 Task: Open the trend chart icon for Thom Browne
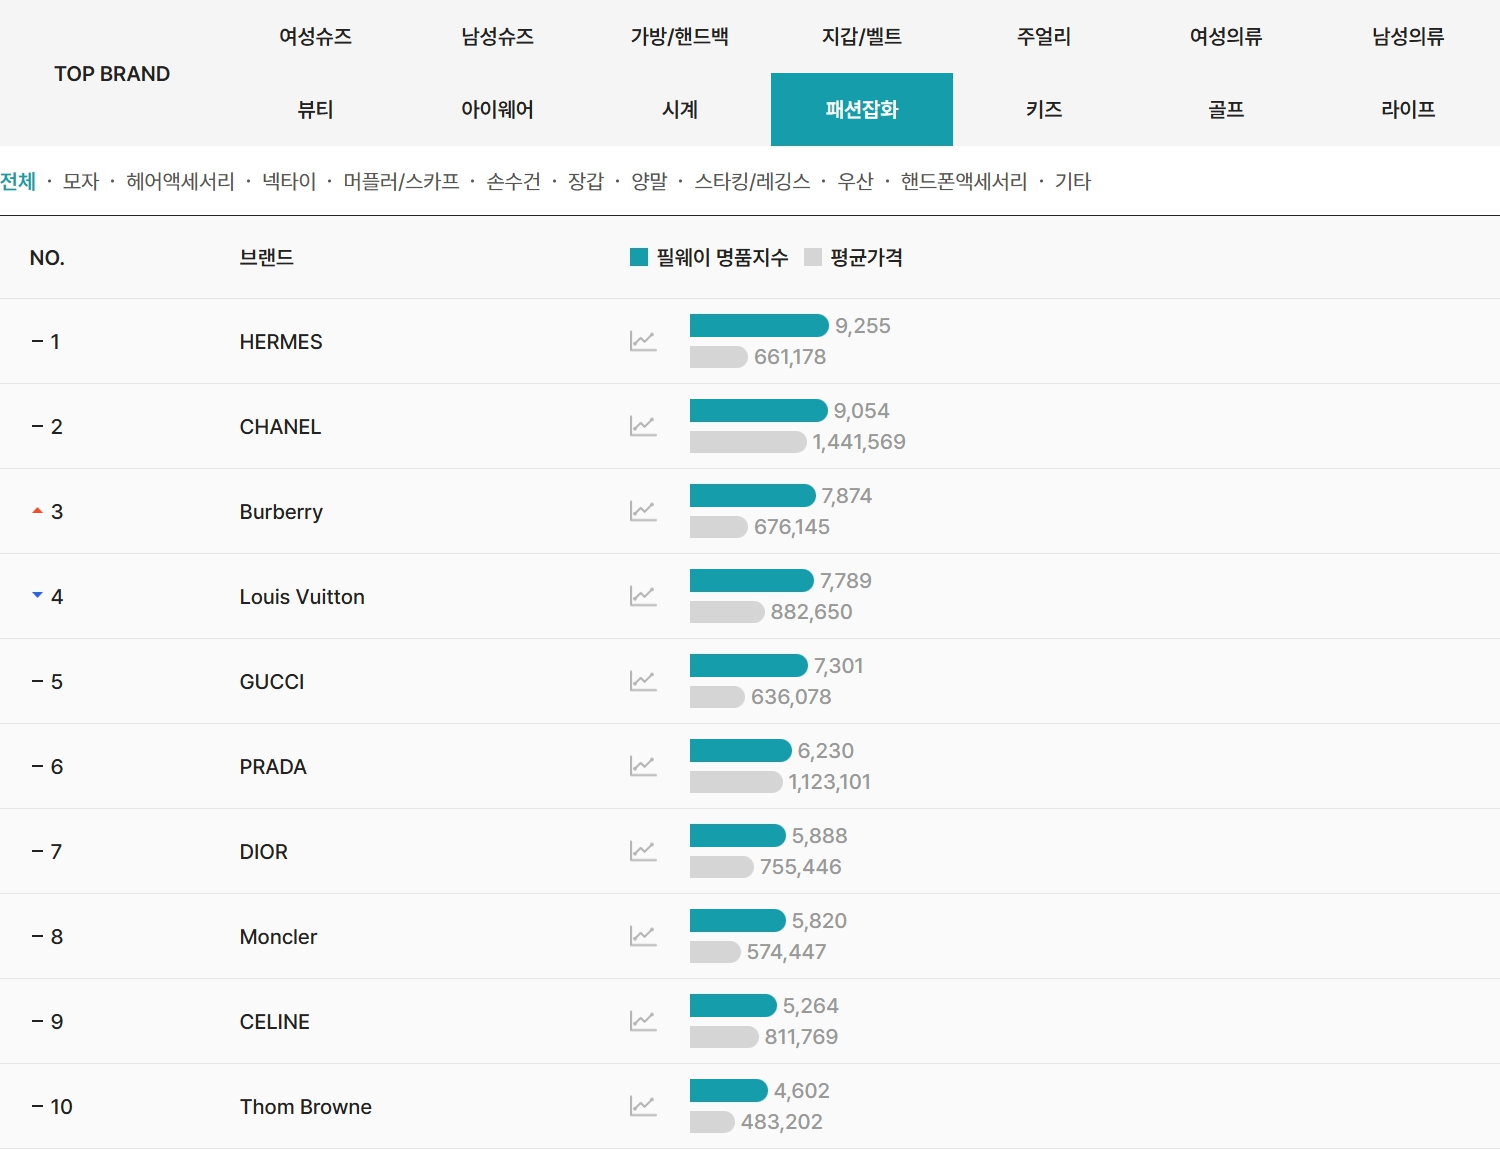coord(643,1106)
